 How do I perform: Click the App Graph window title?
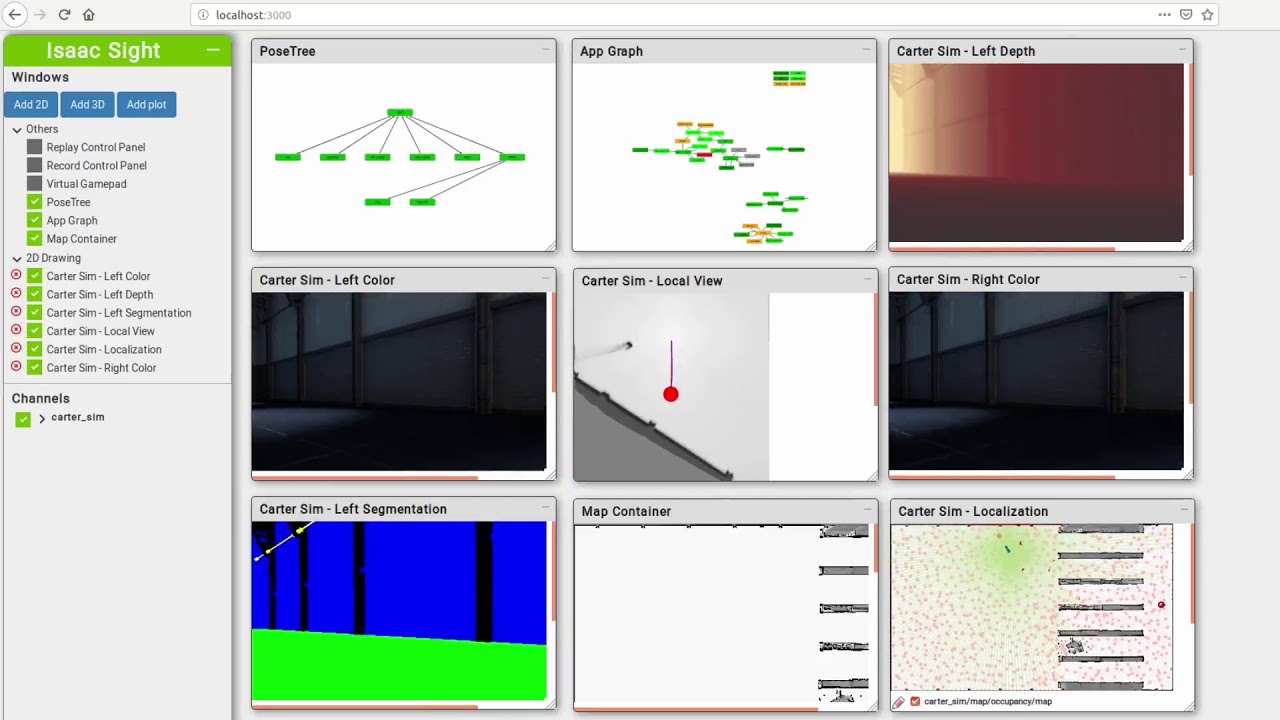(611, 51)
